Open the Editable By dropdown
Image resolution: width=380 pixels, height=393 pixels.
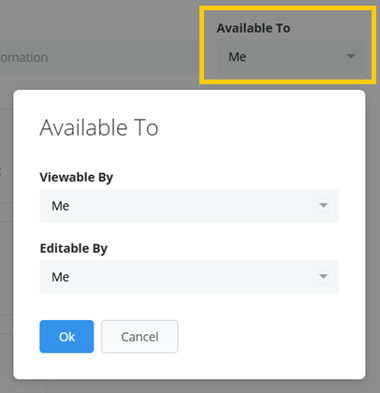[189, 277]
